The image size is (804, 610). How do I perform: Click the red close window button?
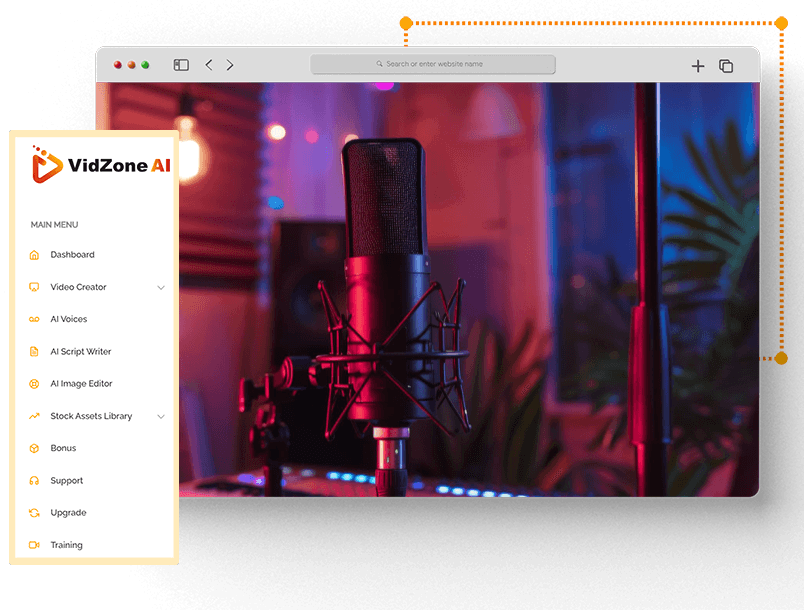click(x=118, y=65)
